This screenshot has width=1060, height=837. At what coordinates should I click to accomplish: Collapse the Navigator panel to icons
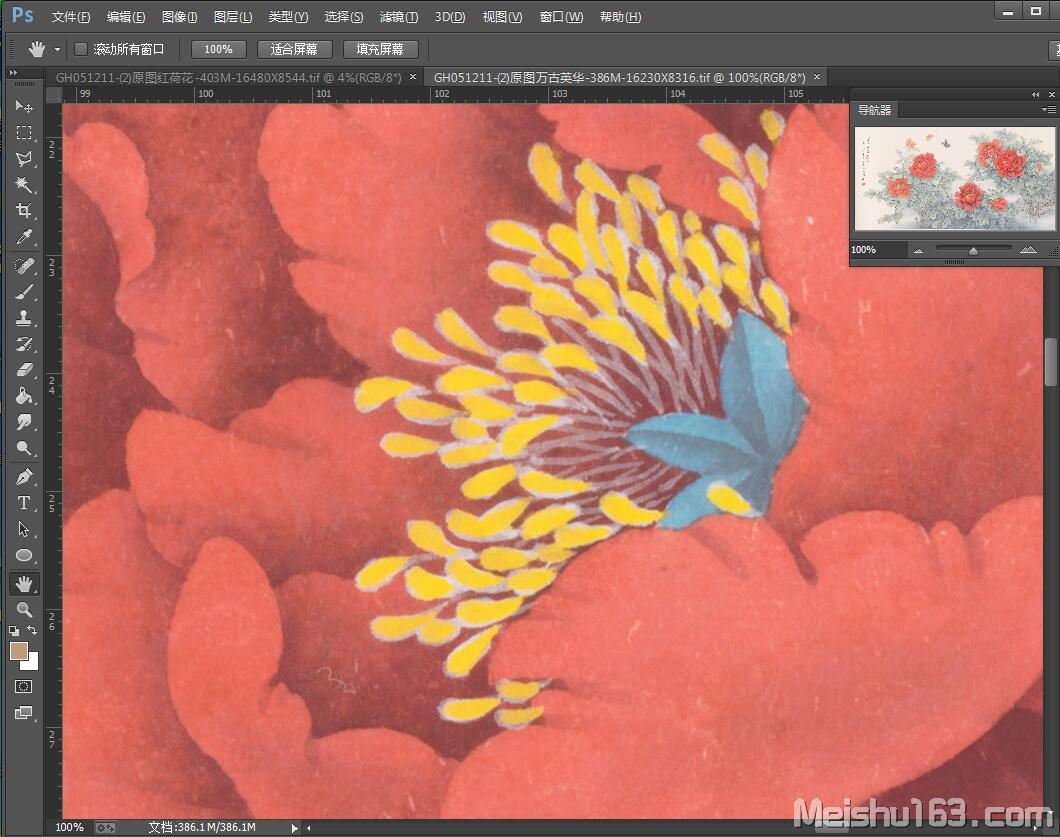coord(1035,95)
